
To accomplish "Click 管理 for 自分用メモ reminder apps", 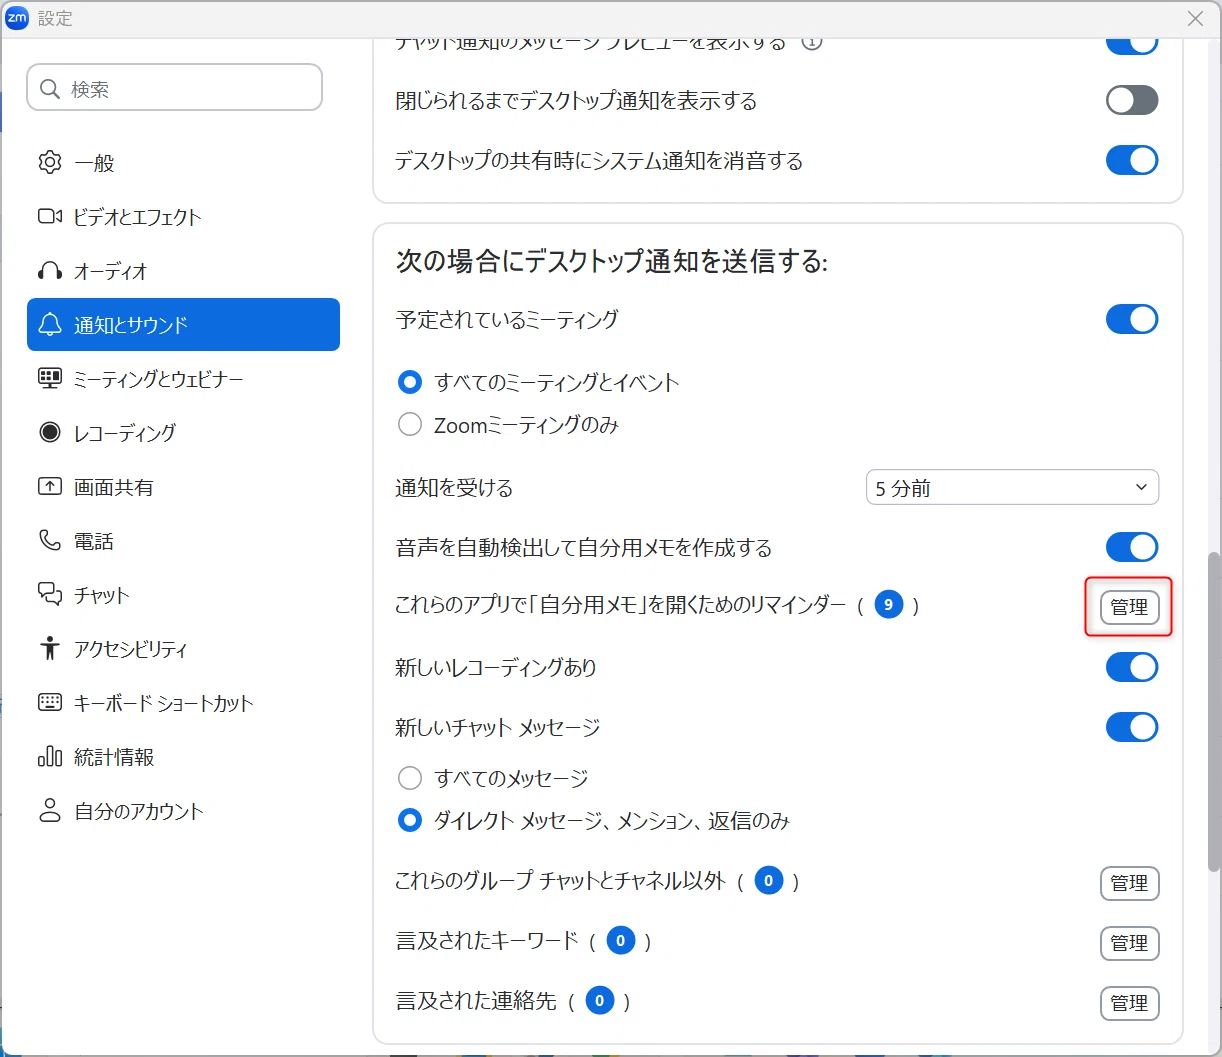I will pos(1130,607).
